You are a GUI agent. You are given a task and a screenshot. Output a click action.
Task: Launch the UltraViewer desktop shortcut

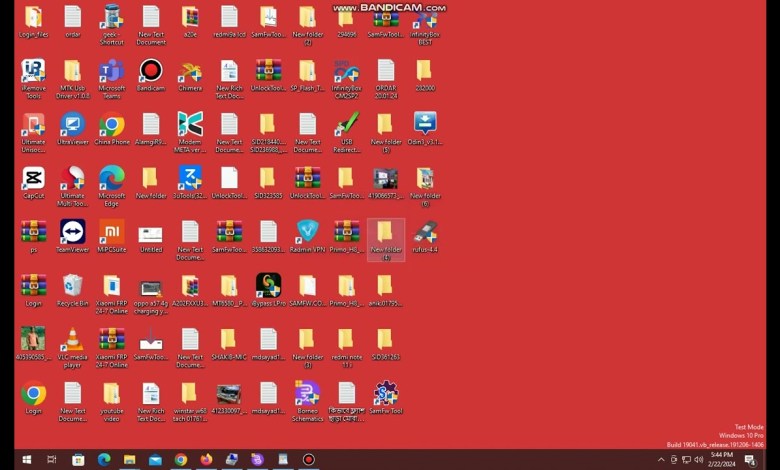click(73, 129)
